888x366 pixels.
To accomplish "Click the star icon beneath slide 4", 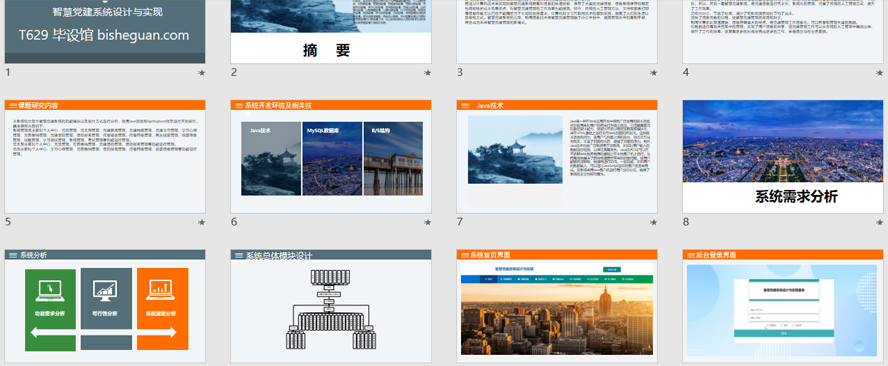I will tap(880, 73).
